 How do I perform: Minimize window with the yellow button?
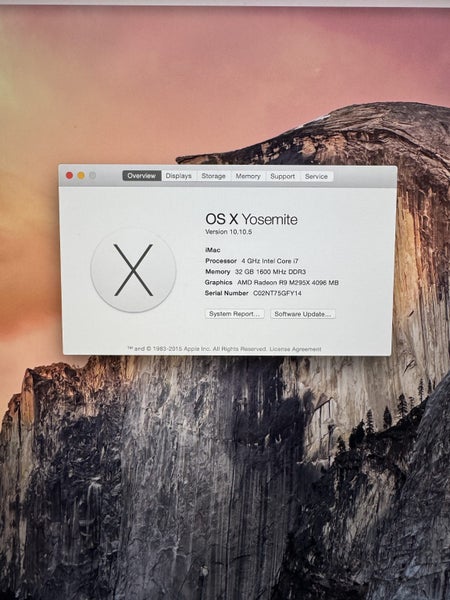81,175
